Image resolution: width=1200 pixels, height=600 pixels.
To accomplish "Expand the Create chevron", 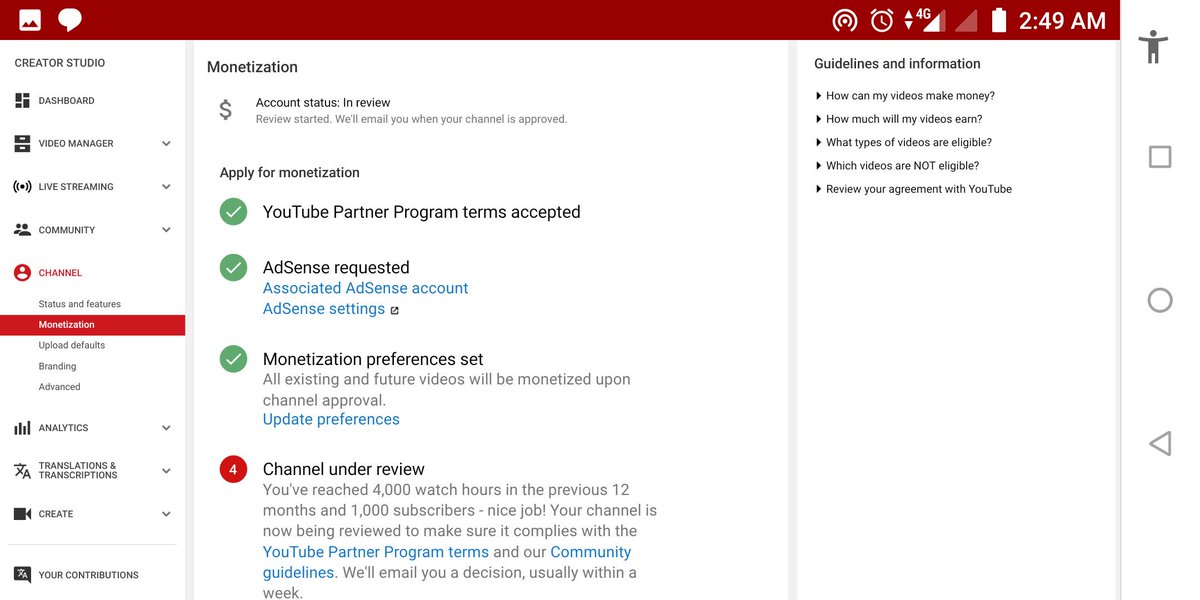I will tap(166, 514).
